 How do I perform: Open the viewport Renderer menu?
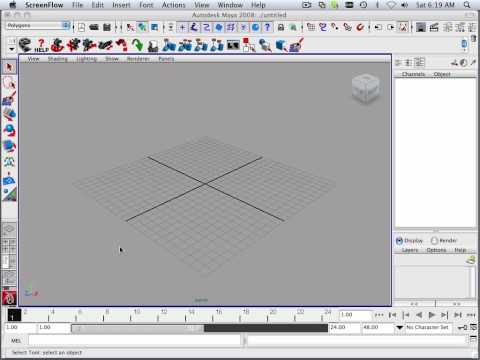(138, 59)
